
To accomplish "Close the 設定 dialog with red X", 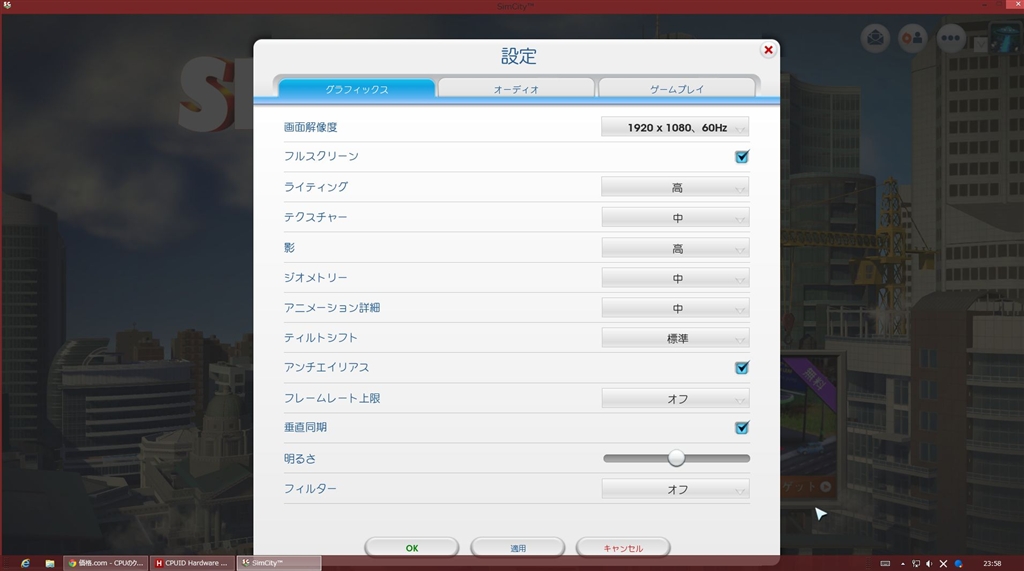I will pyautogui.click(x=768, y=50).
